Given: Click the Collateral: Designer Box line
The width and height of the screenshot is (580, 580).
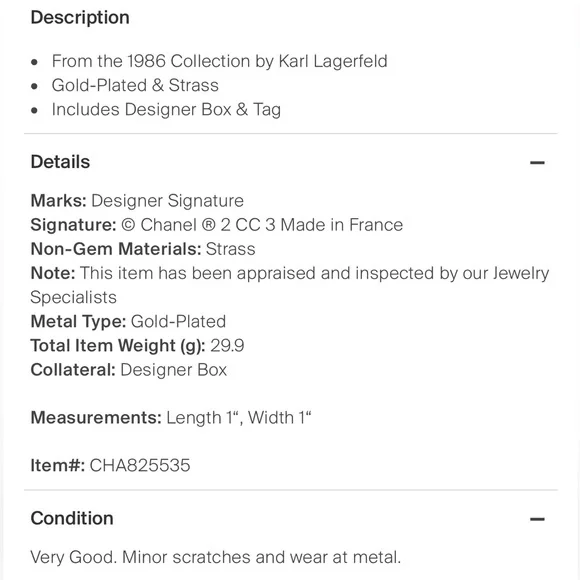Looking at the screenshot, I should tap(129, 370).
